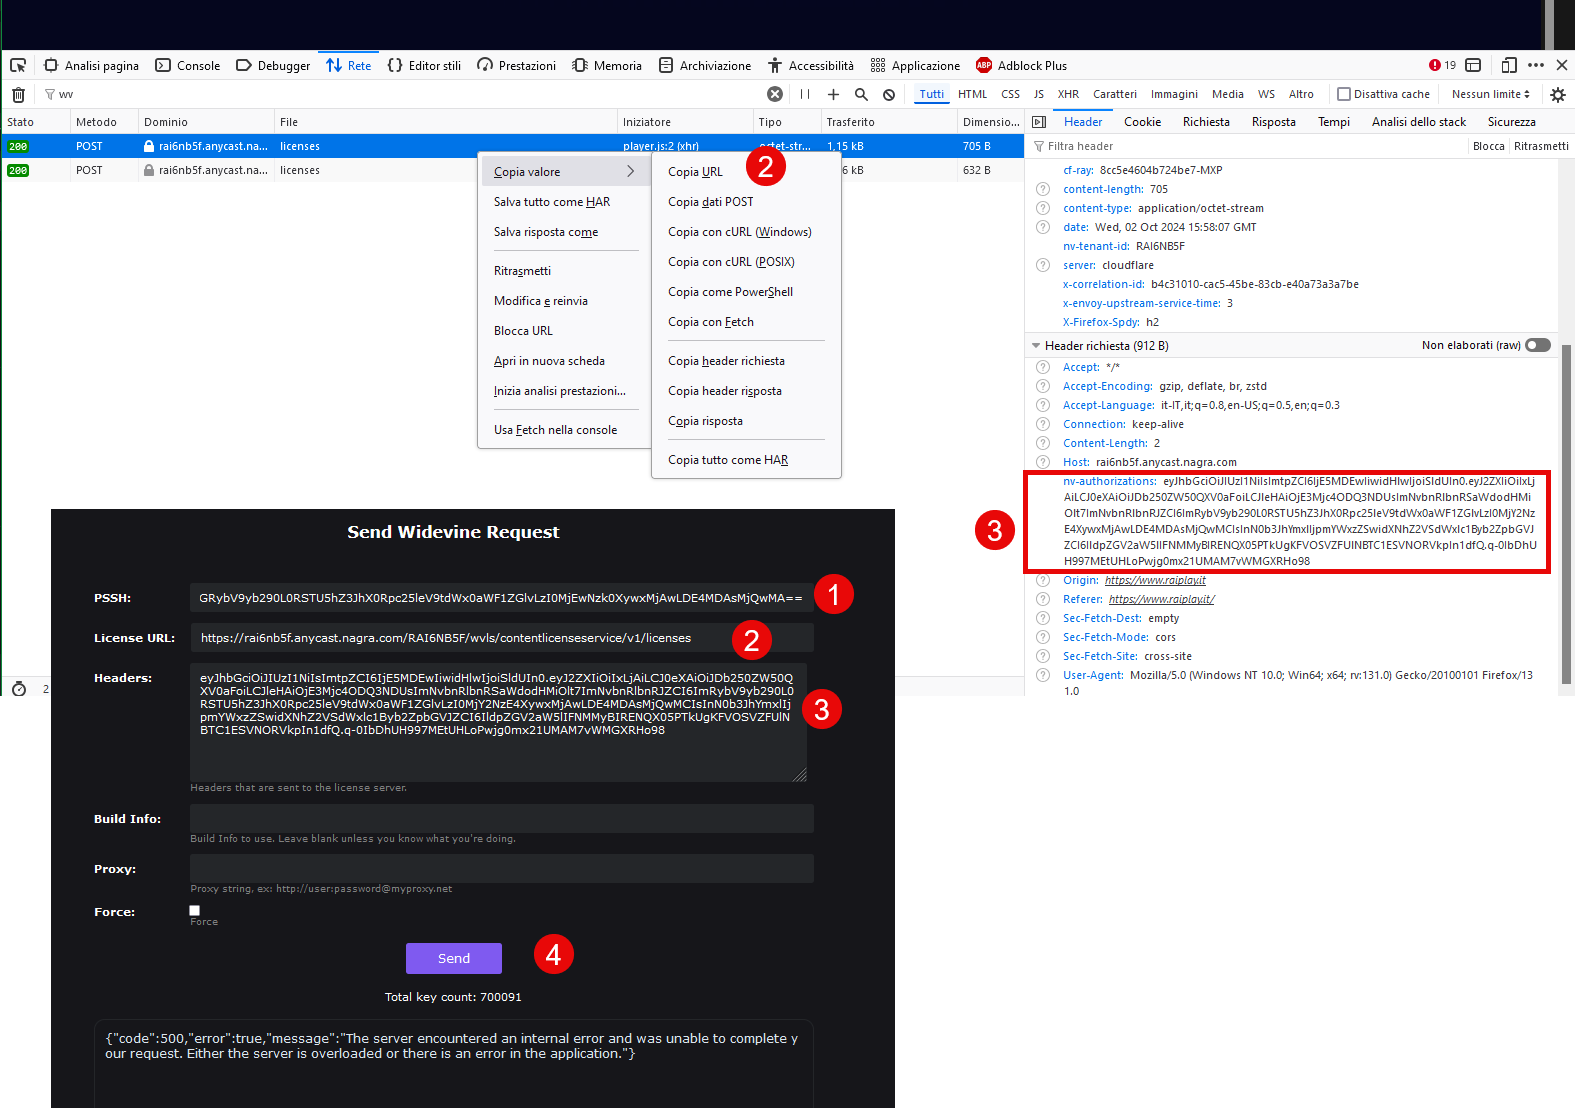Click Blocca button in header filter
The image size is (1575, 1108).
(1488, 146)
